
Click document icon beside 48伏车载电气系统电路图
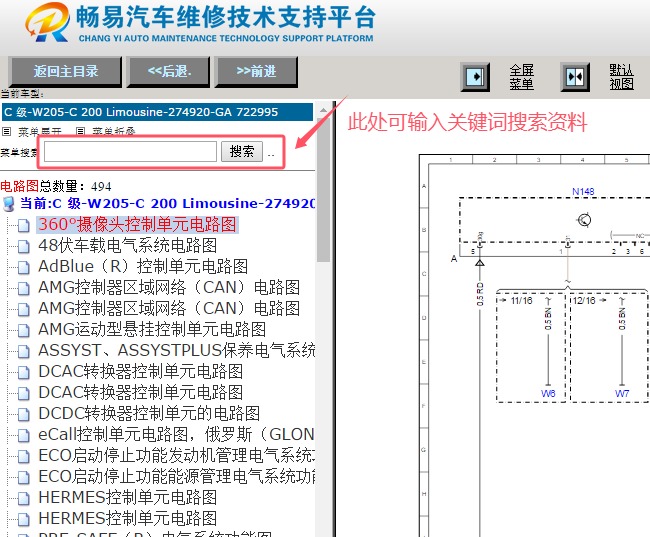23,246
